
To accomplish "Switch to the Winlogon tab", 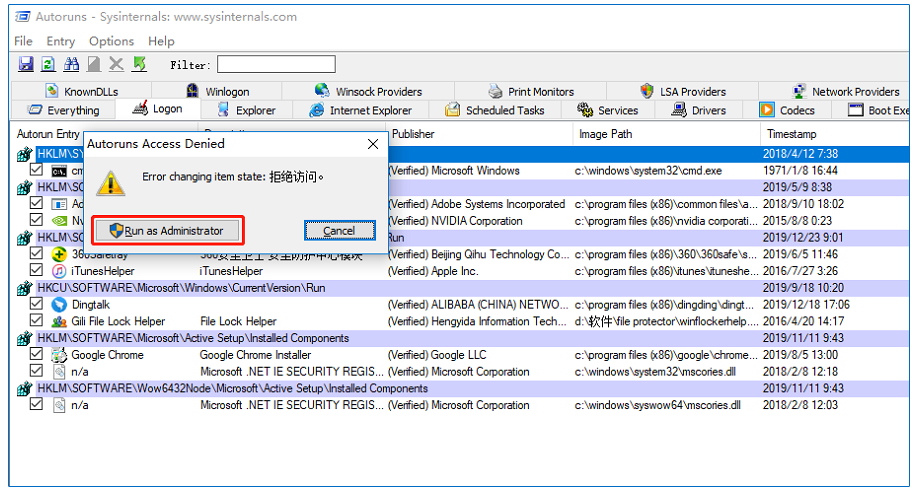I will (218, 91).
